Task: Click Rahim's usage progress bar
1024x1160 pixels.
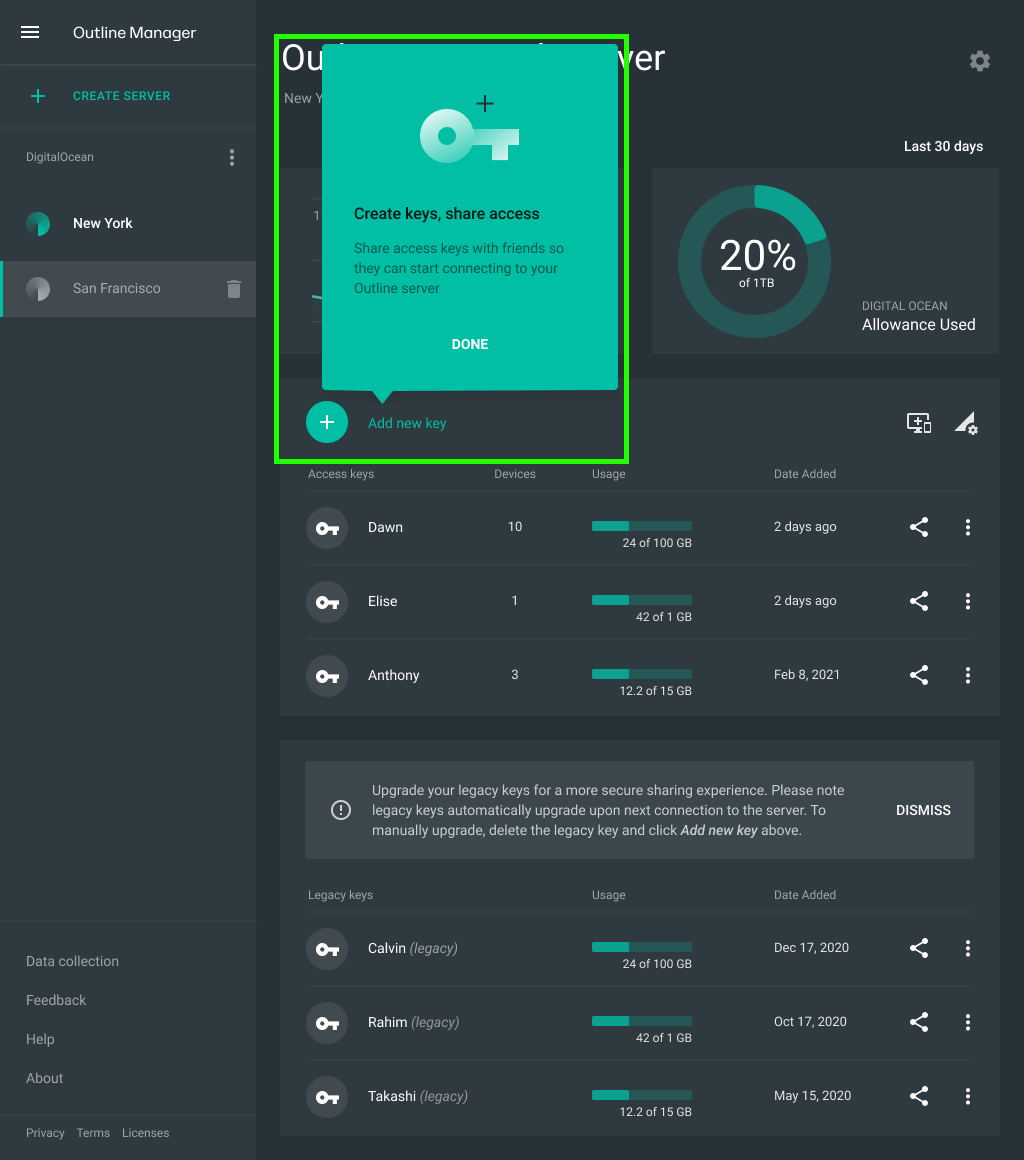Action: 641,1022
